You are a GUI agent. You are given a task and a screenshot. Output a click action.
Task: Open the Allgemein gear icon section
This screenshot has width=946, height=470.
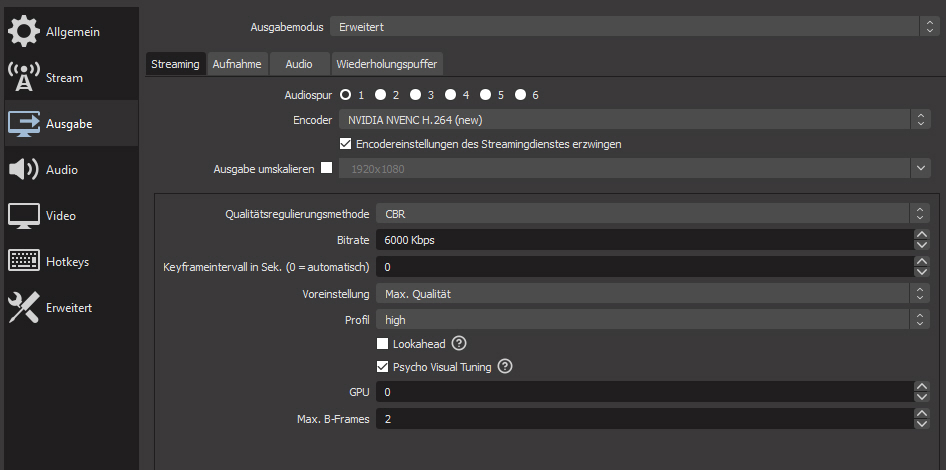[x=24, y=31]
